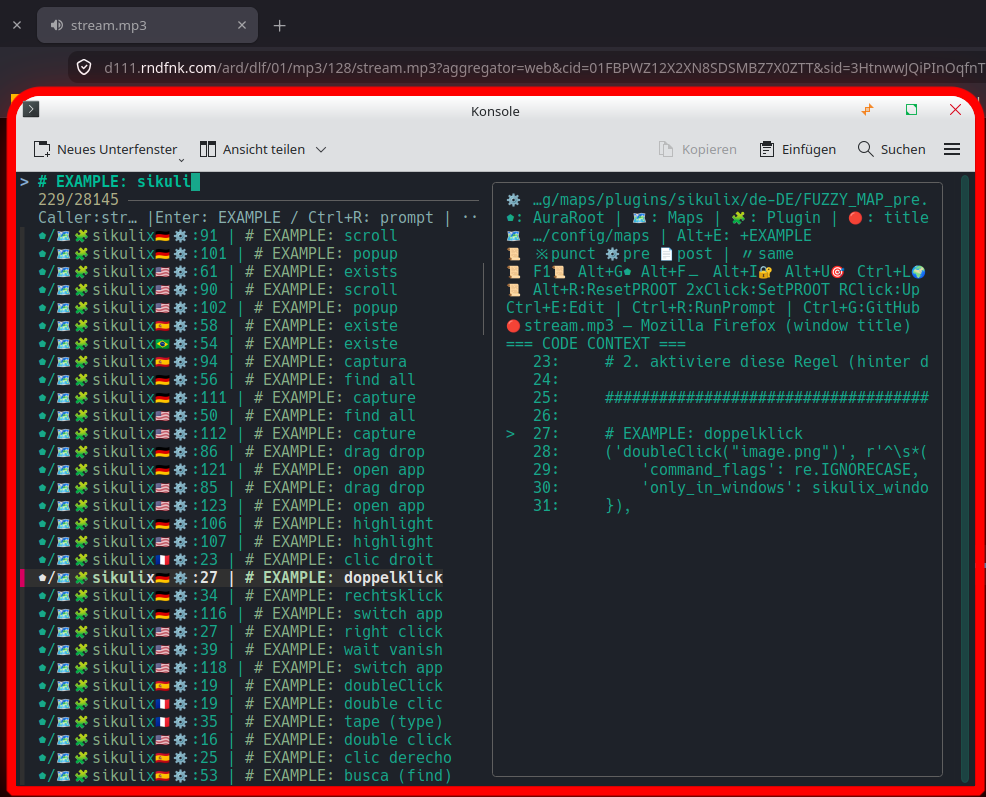Screen dimensions: 986x797
Task: Click the gear icon before FUZZY_MAP_pre path
Action: click(x=514, y=200)
